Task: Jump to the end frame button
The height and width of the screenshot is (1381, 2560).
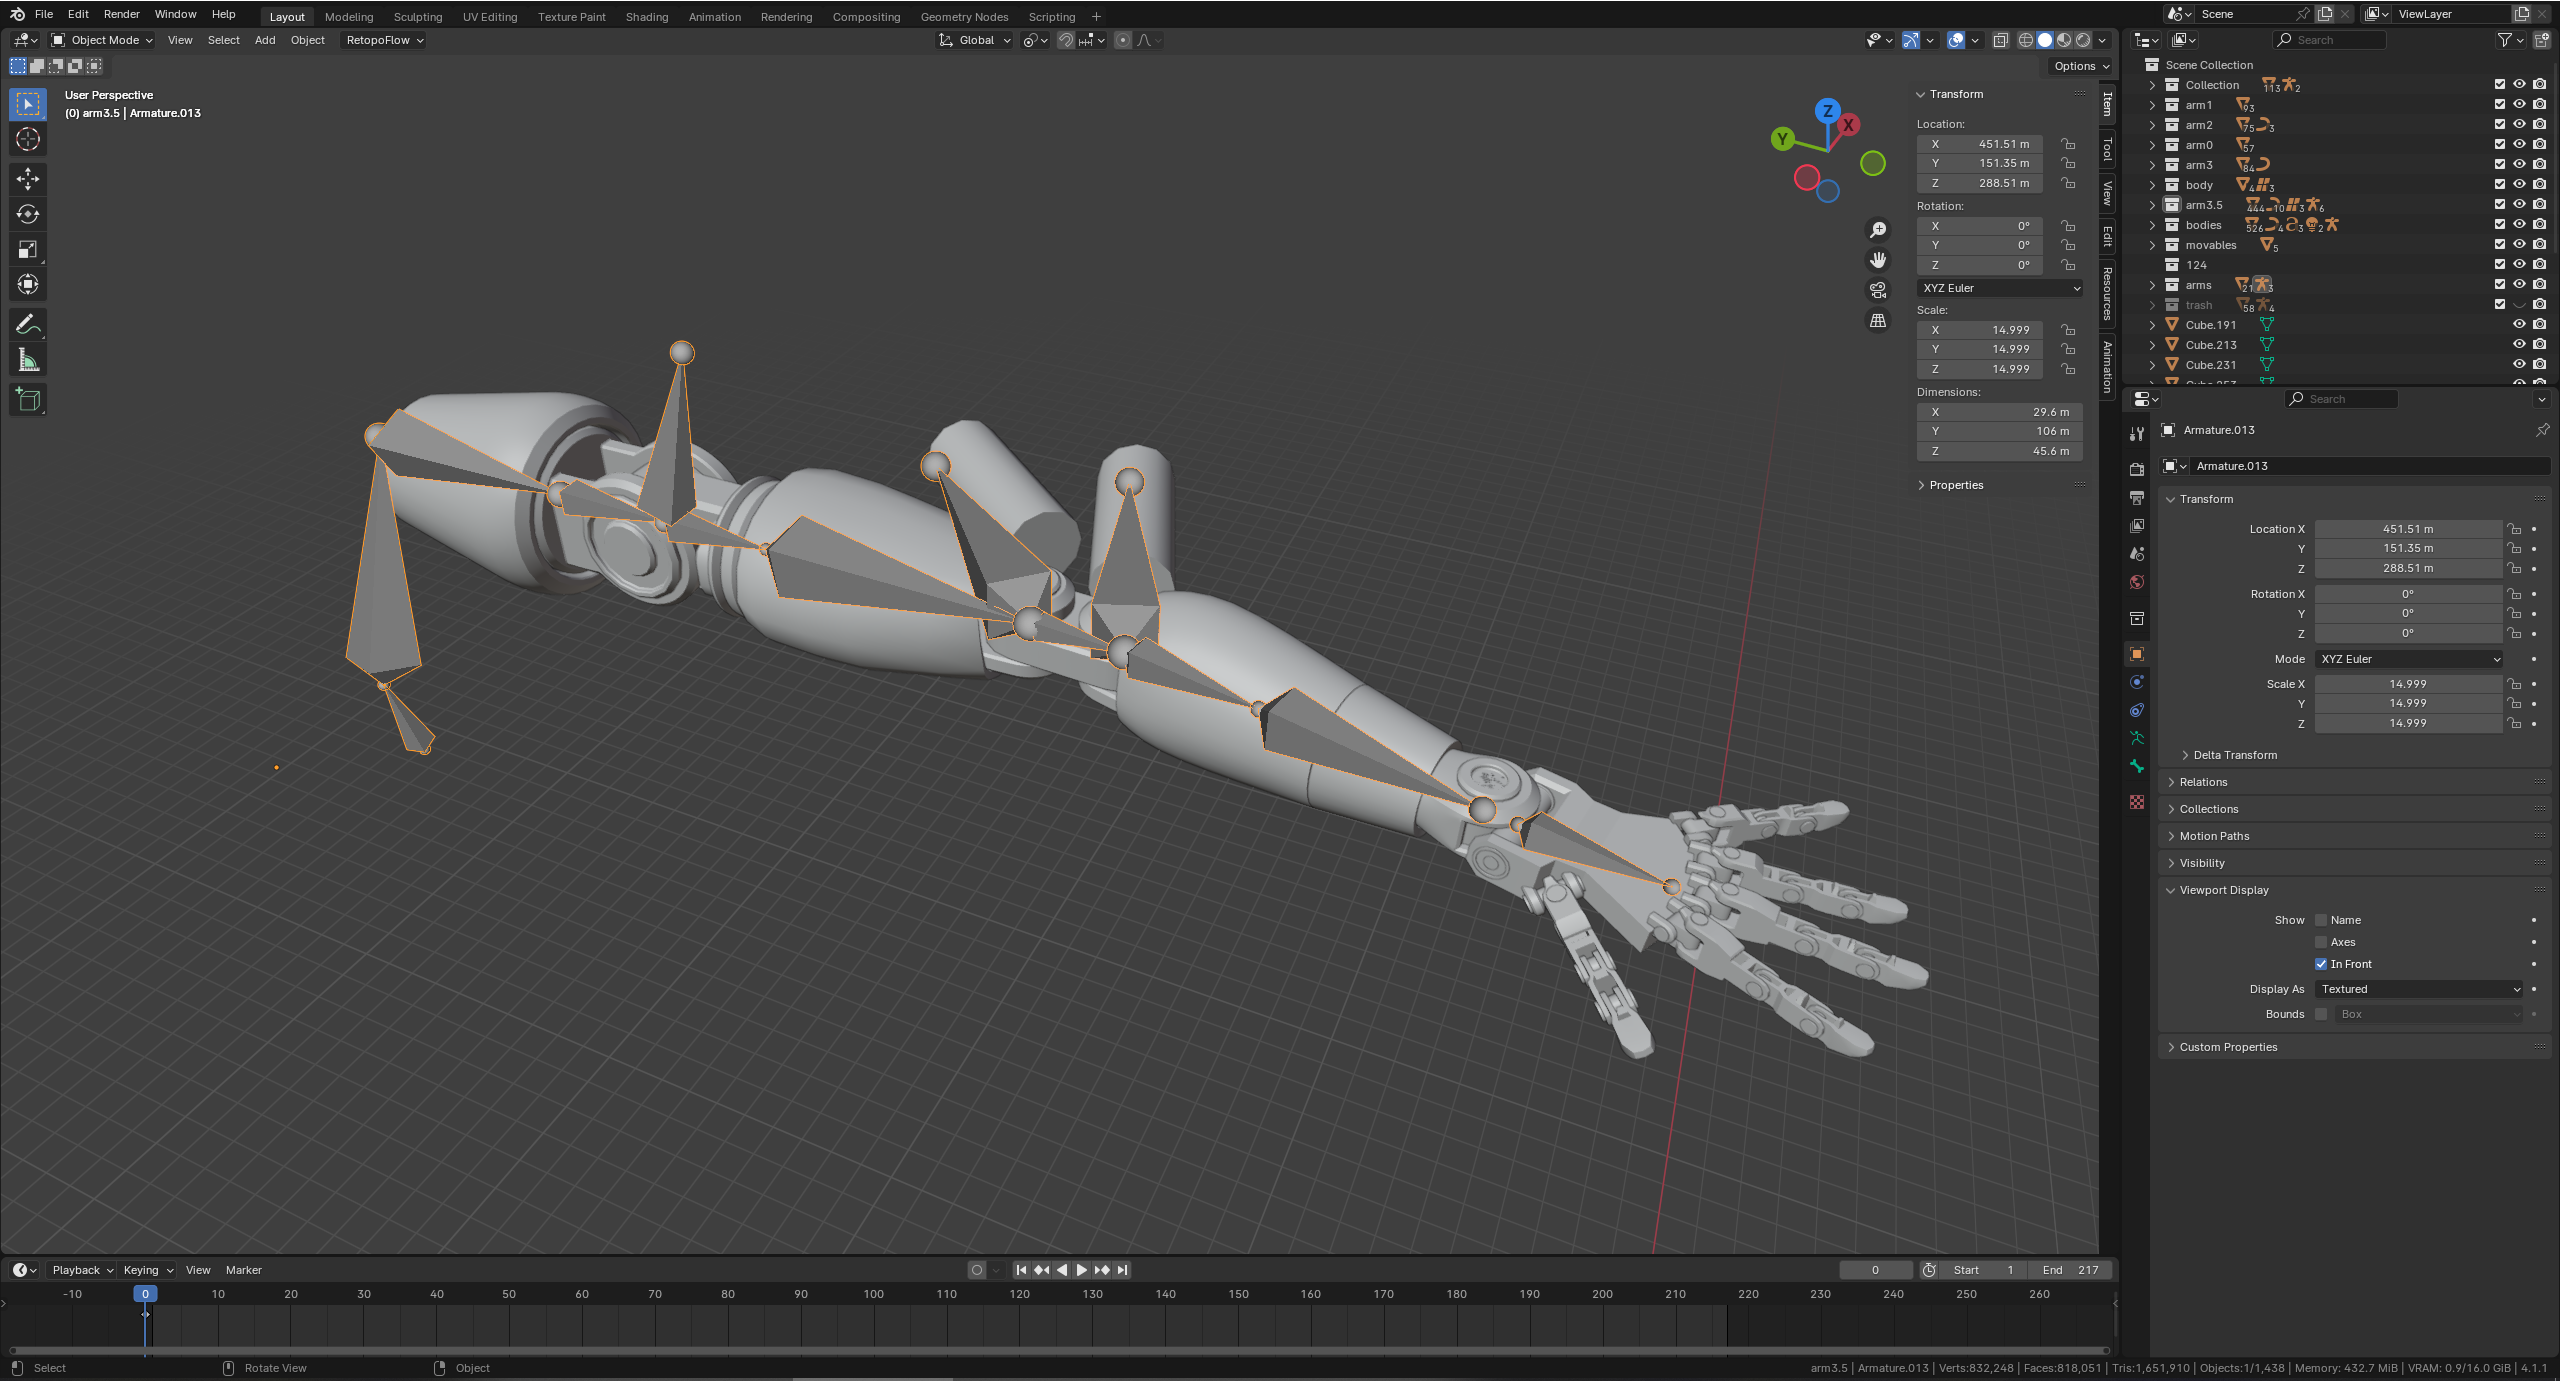Action: click(1123, 1270)
